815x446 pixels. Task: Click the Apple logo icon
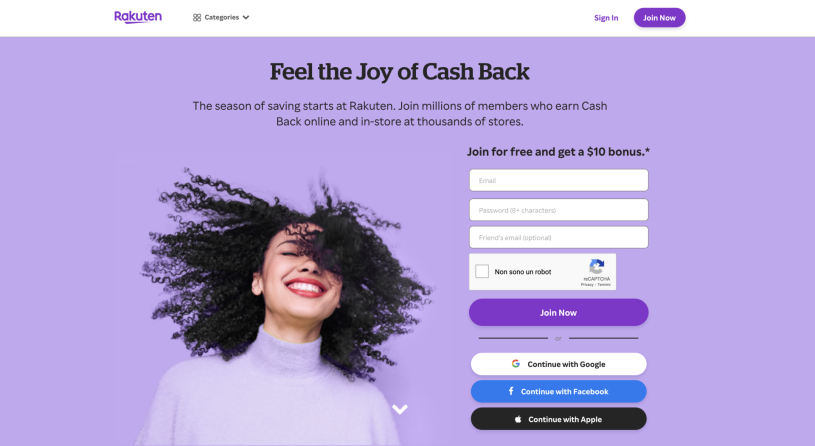(518, 419)
